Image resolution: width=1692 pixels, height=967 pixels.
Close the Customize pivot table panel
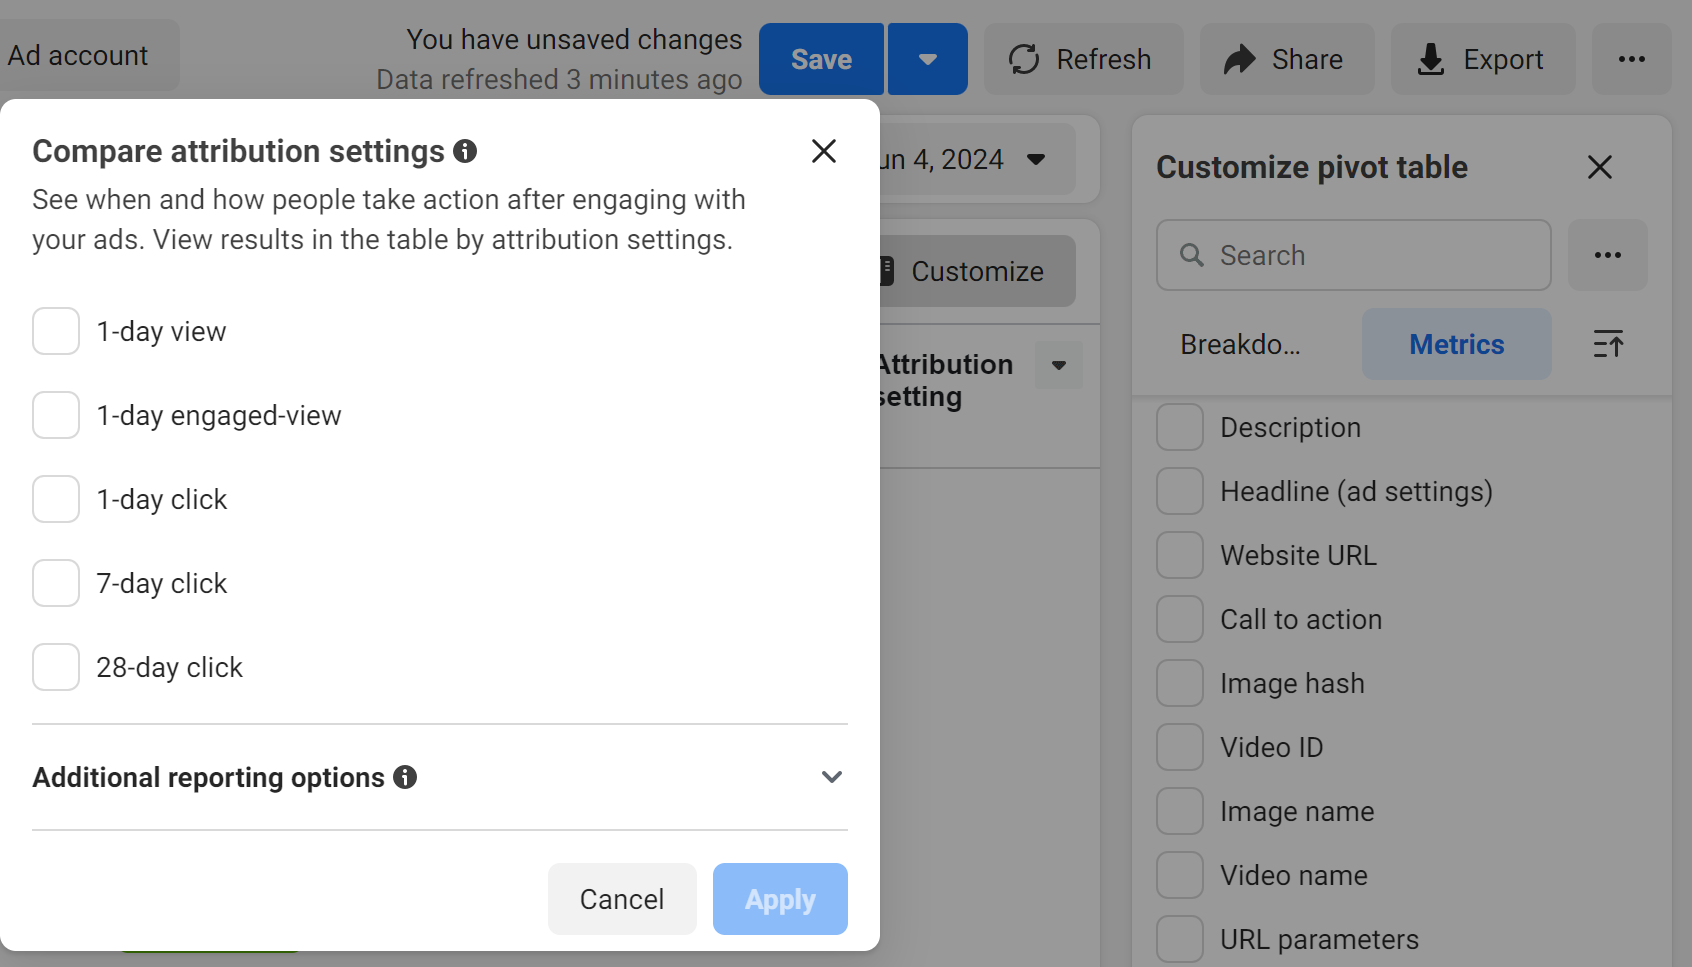1599,167
